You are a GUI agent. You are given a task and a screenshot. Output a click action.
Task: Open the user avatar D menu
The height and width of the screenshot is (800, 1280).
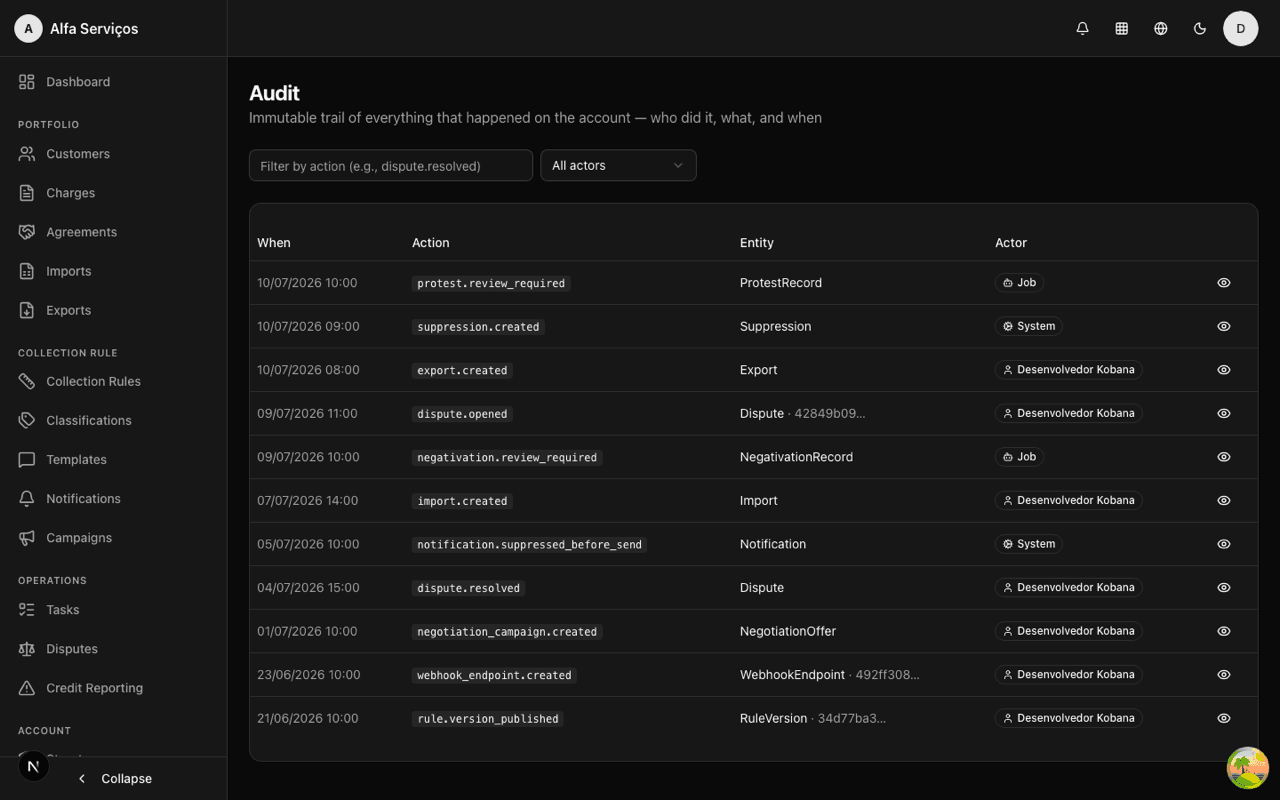pyautogui.click(x=1241, y=28)
